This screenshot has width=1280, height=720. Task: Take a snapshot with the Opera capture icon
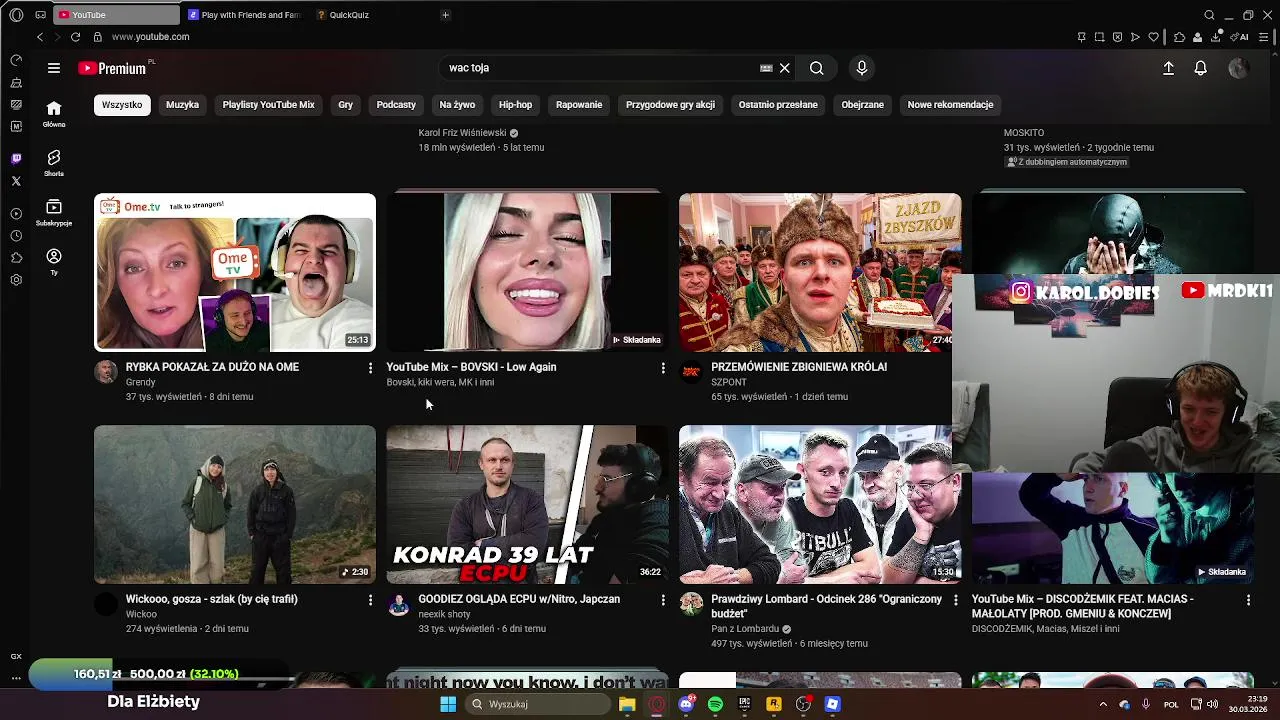coord(1099,37)
